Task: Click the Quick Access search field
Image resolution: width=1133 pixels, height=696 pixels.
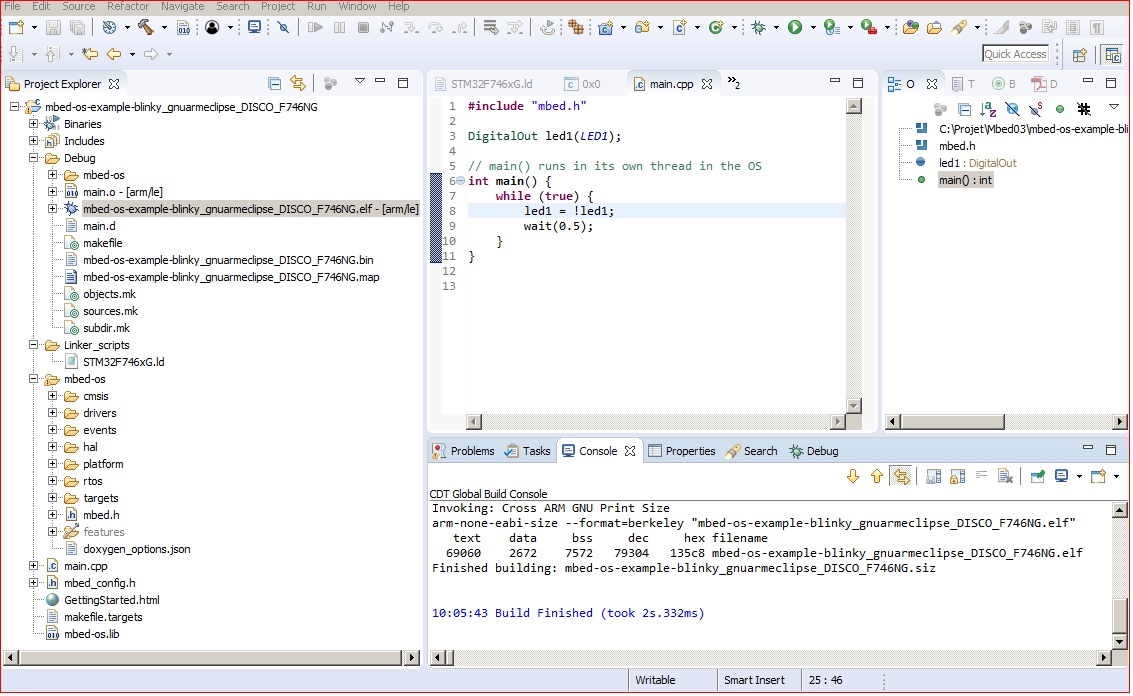Action: [1015, 54]
